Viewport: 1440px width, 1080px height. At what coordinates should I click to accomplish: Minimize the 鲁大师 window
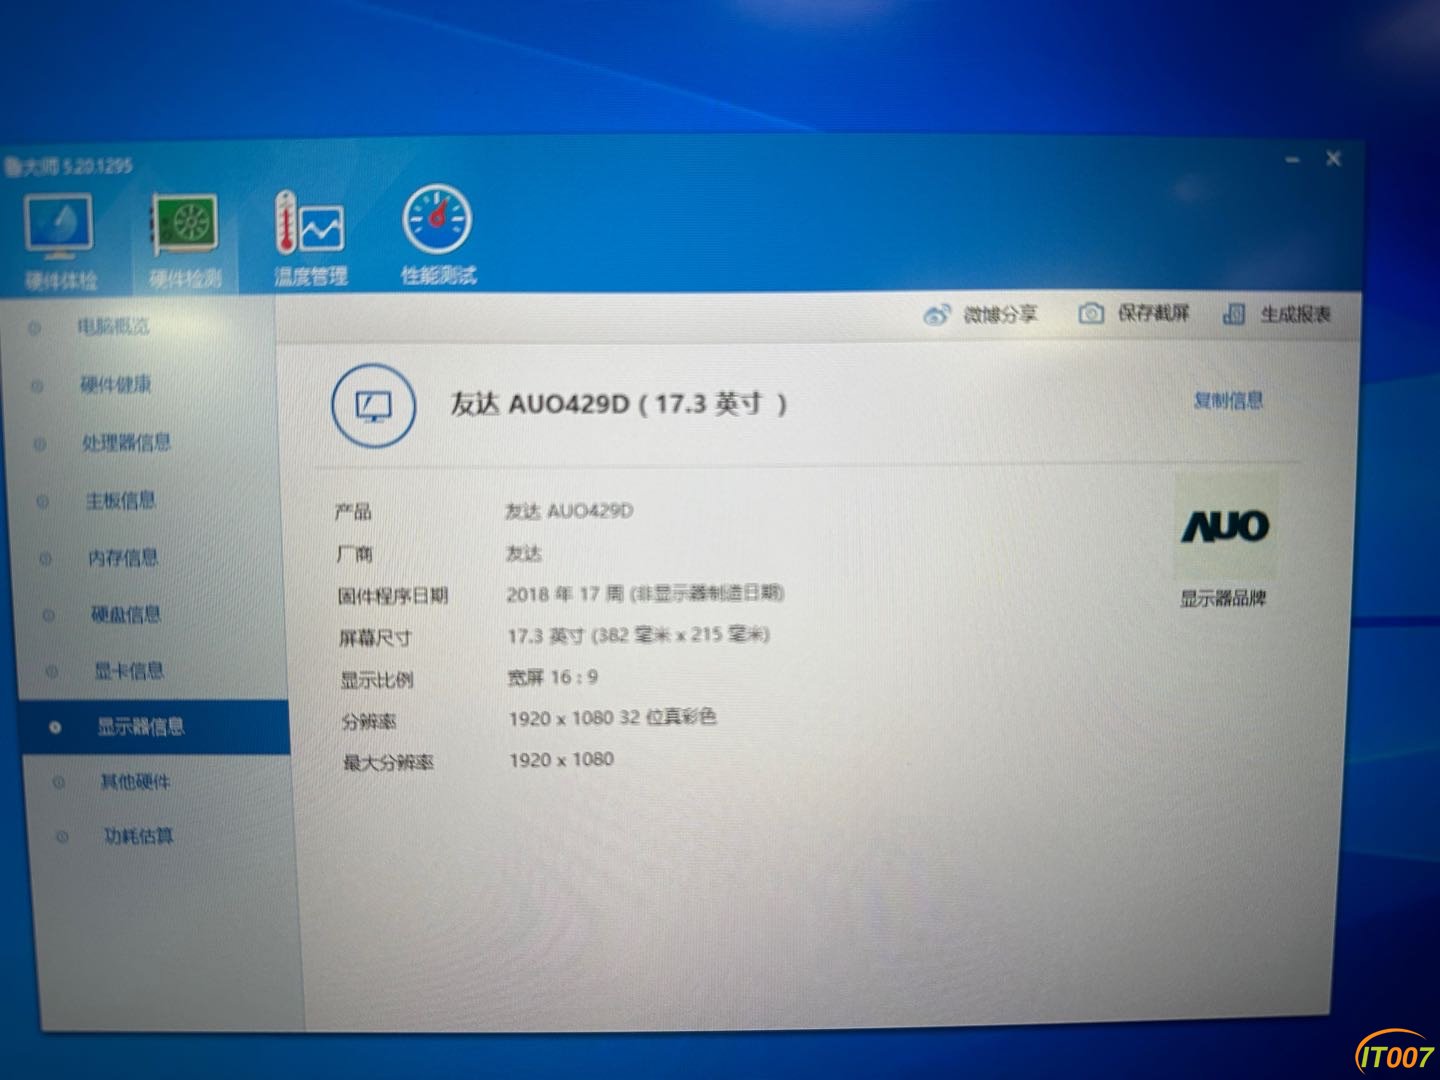pyautogui.click(x=1292, y=159)
